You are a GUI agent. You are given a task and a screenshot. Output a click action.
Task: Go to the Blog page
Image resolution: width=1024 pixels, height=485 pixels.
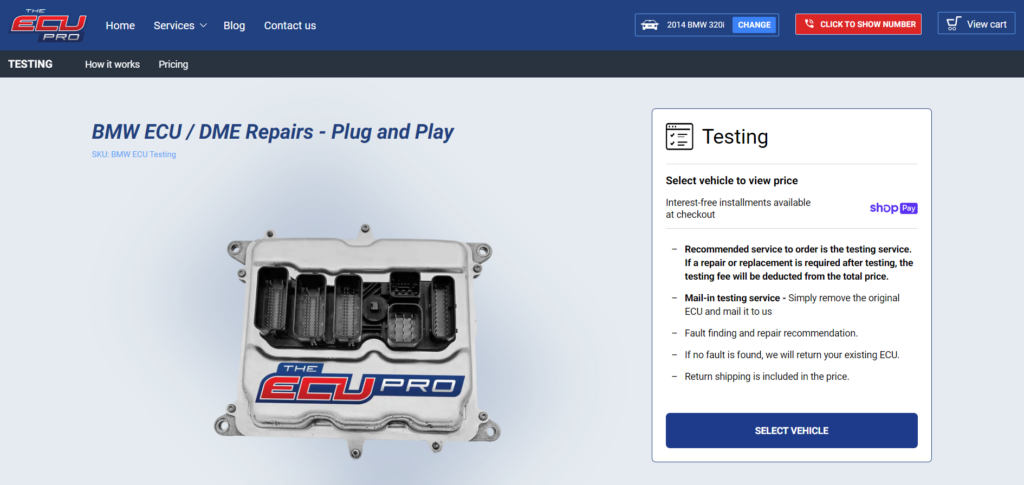point(234,25)
